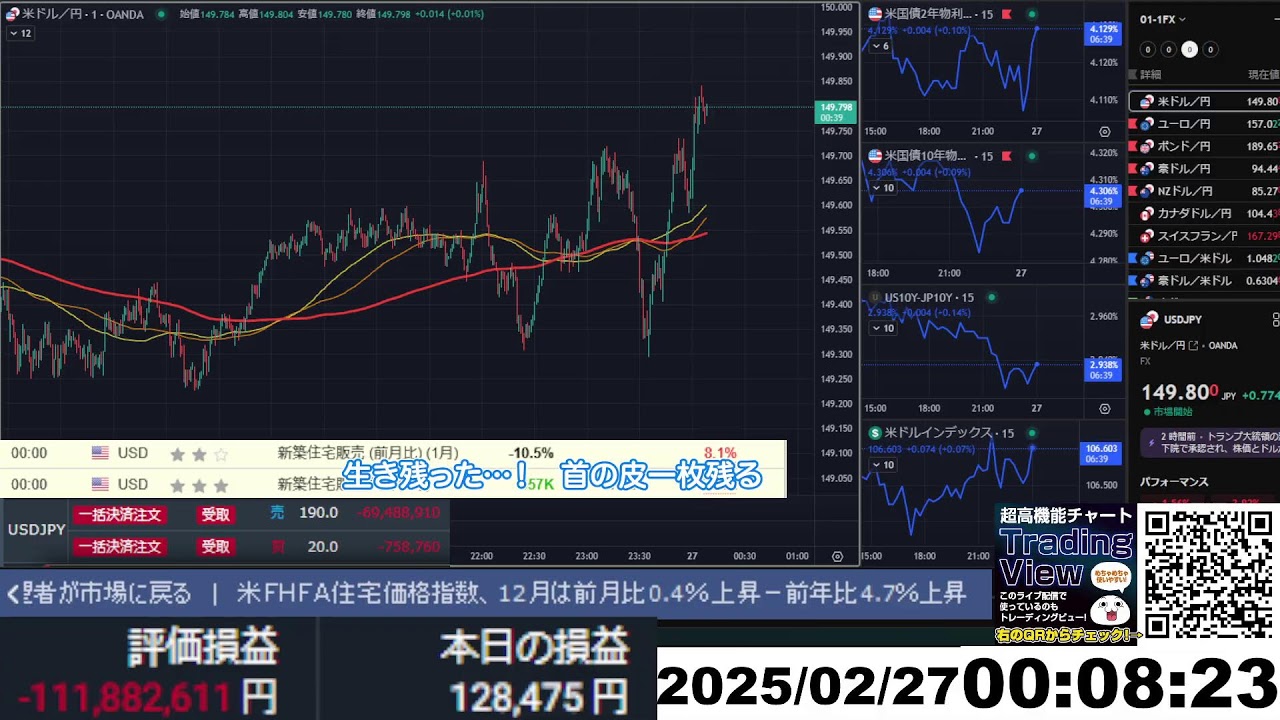1280x720 pixels.
Task: Click the red flag beside NZドル/円
Action: 1133,190
